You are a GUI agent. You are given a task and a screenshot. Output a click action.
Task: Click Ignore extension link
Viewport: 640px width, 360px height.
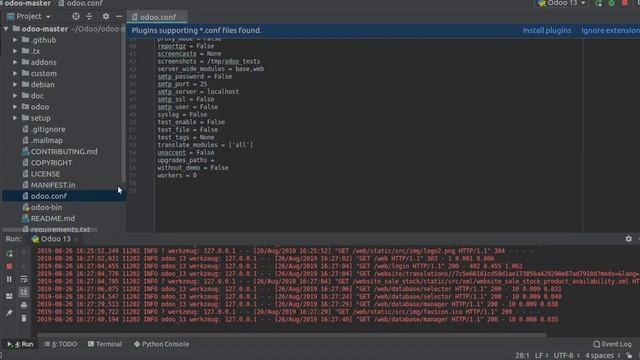[x=611, y=31]
